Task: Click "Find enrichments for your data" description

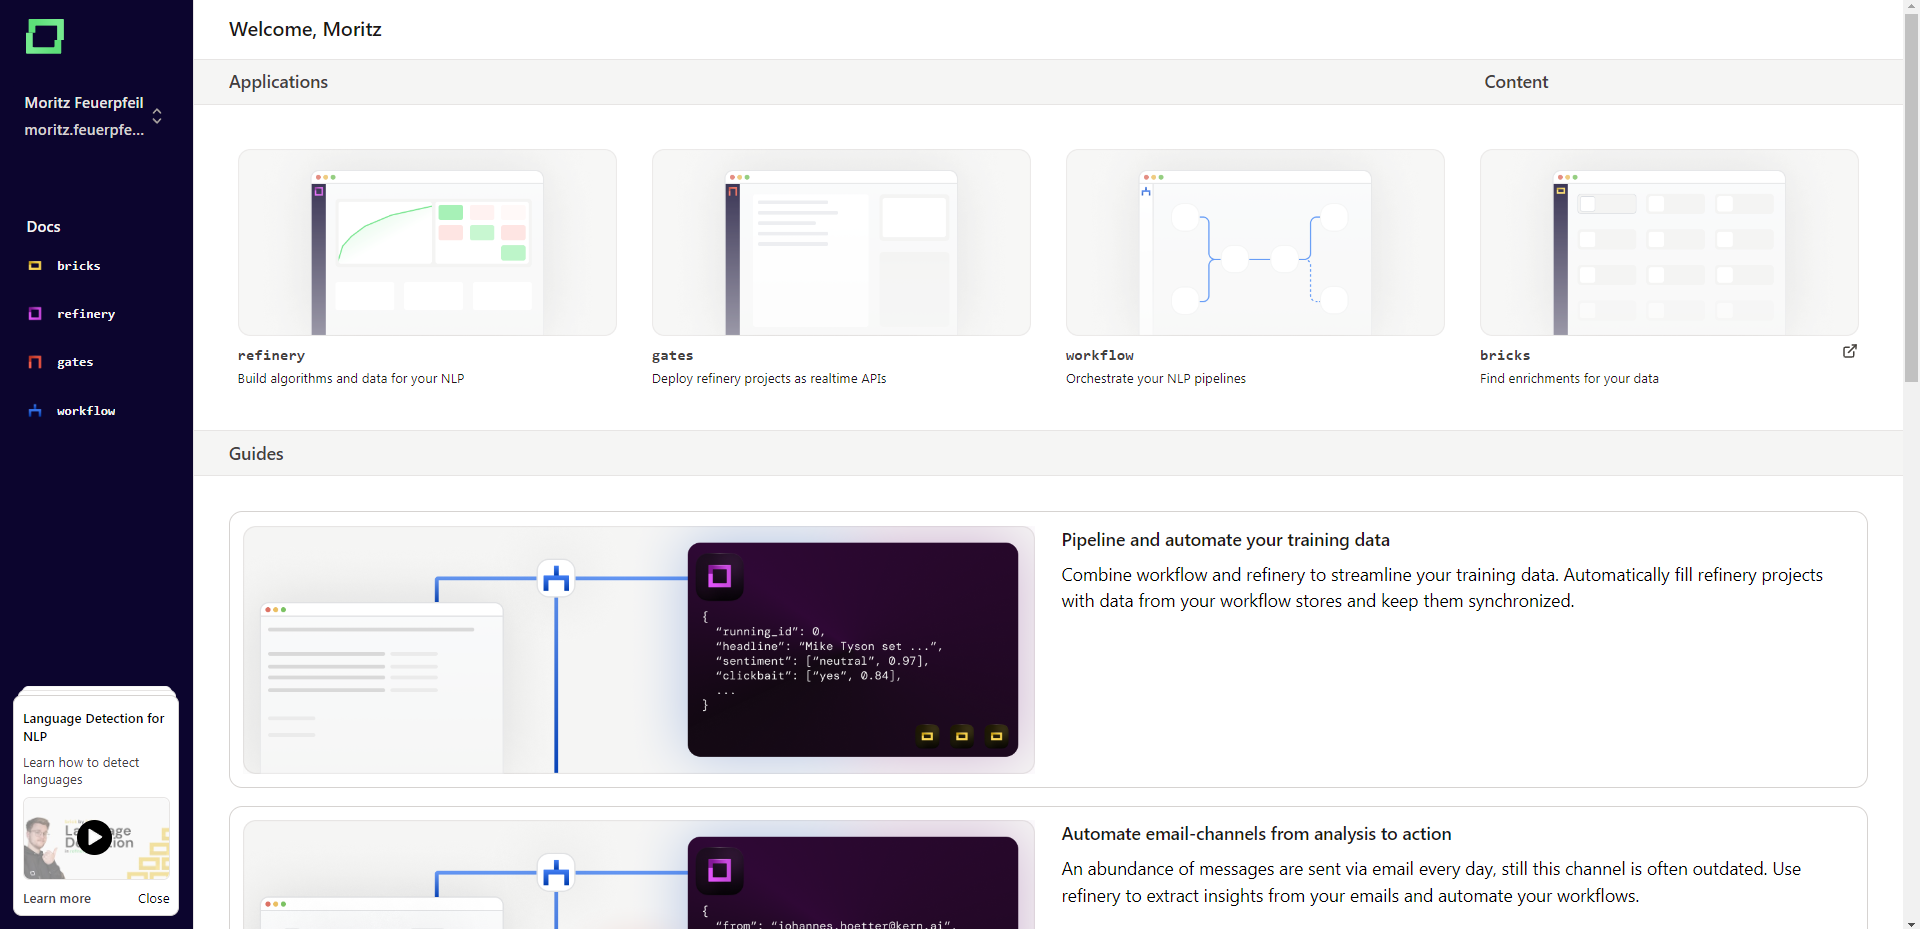Action: pos(1569,379)
